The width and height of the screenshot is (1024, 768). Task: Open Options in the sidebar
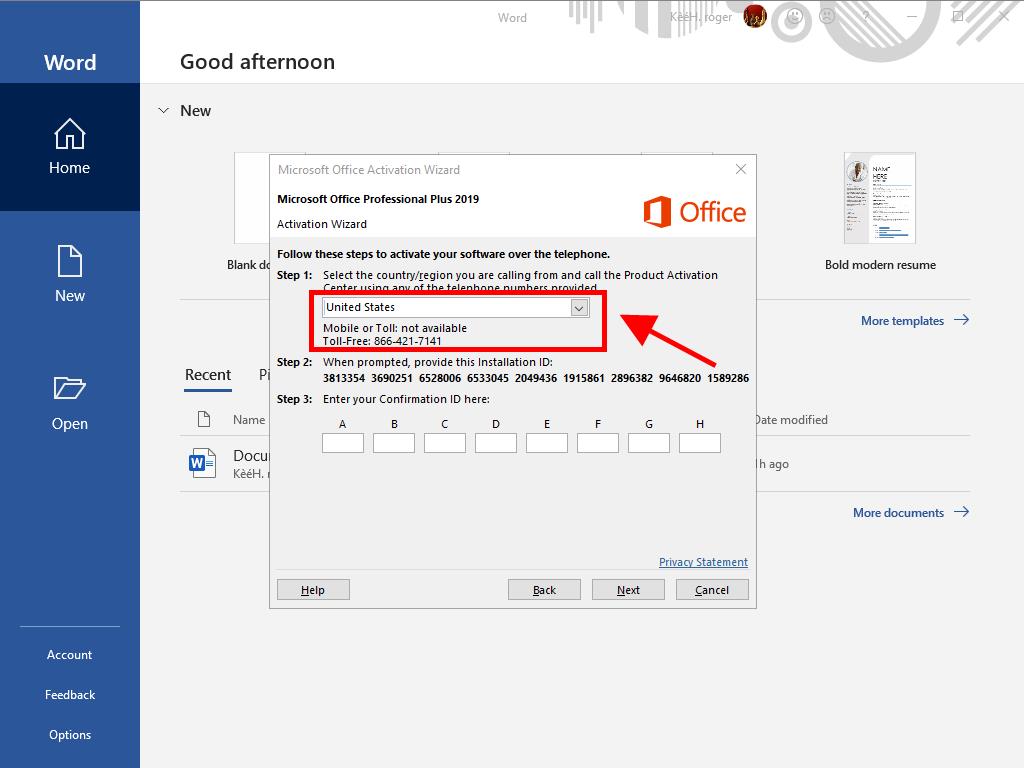click(x=69, y=735)
